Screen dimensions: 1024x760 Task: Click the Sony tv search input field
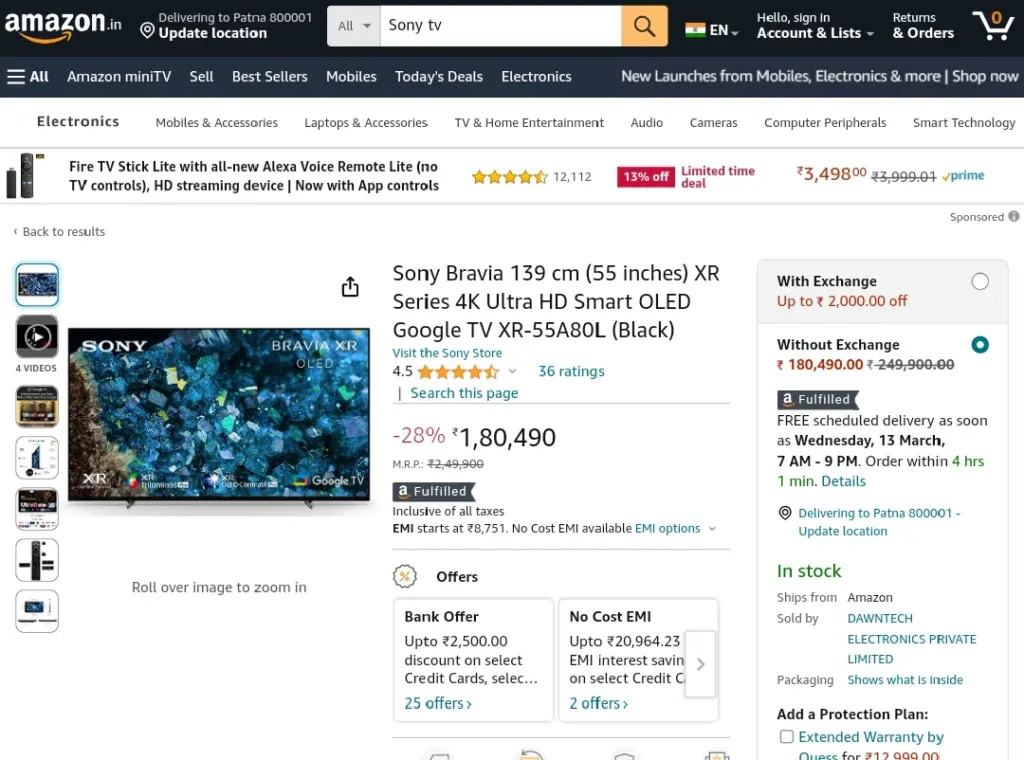pyautogui.click(x=501, y=26)
